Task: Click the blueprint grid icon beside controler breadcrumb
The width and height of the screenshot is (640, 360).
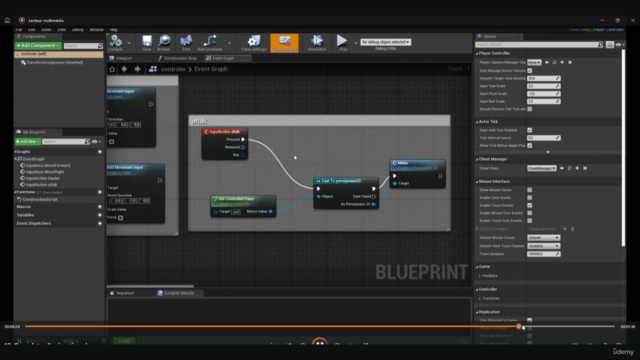Action: 153,69
